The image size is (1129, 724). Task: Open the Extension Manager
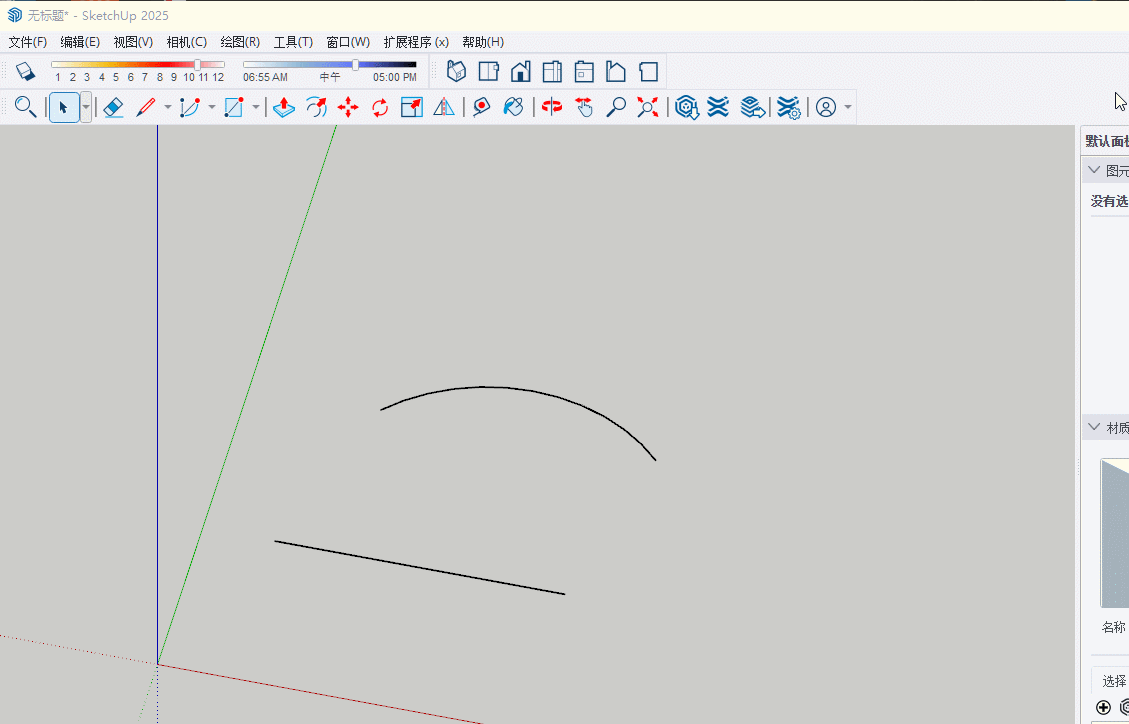788,107
